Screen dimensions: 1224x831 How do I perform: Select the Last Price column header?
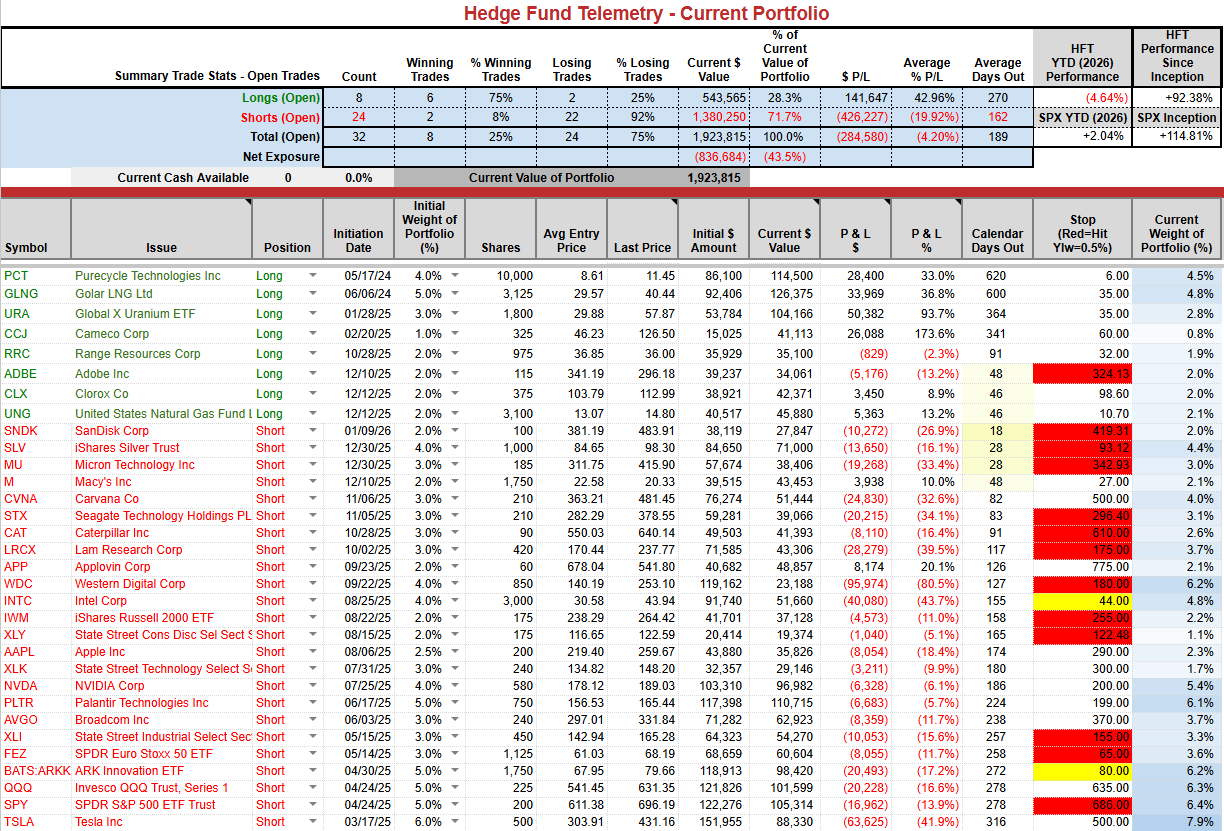point(642,228)
